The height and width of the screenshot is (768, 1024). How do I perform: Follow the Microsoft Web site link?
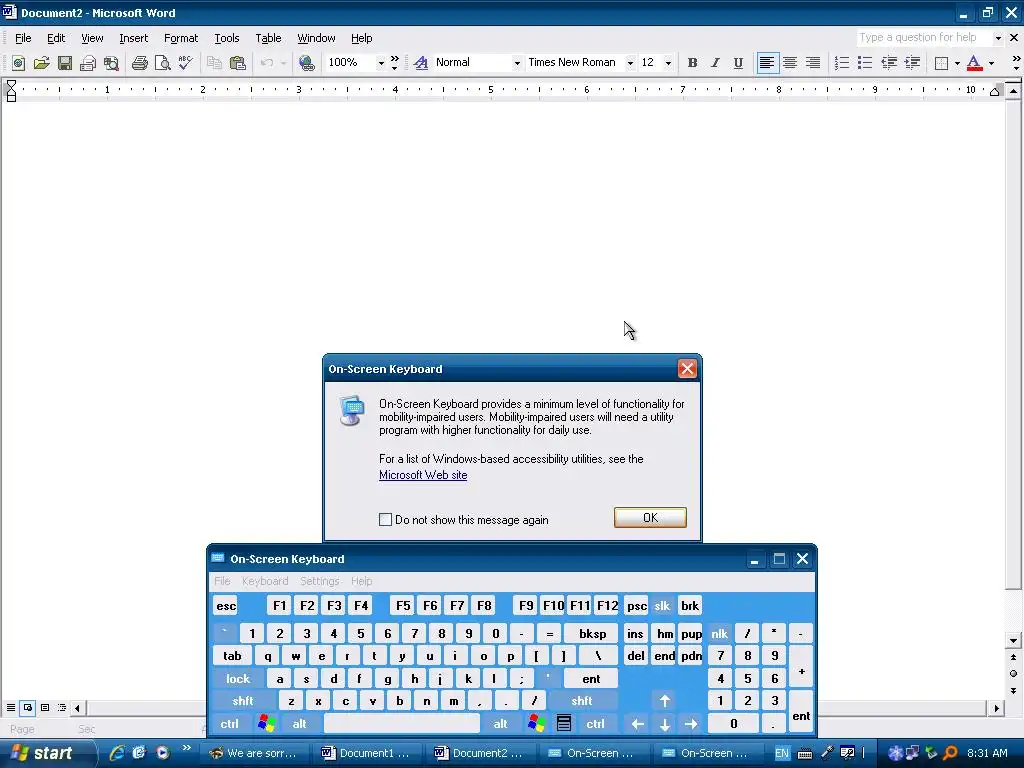(423, 475)
